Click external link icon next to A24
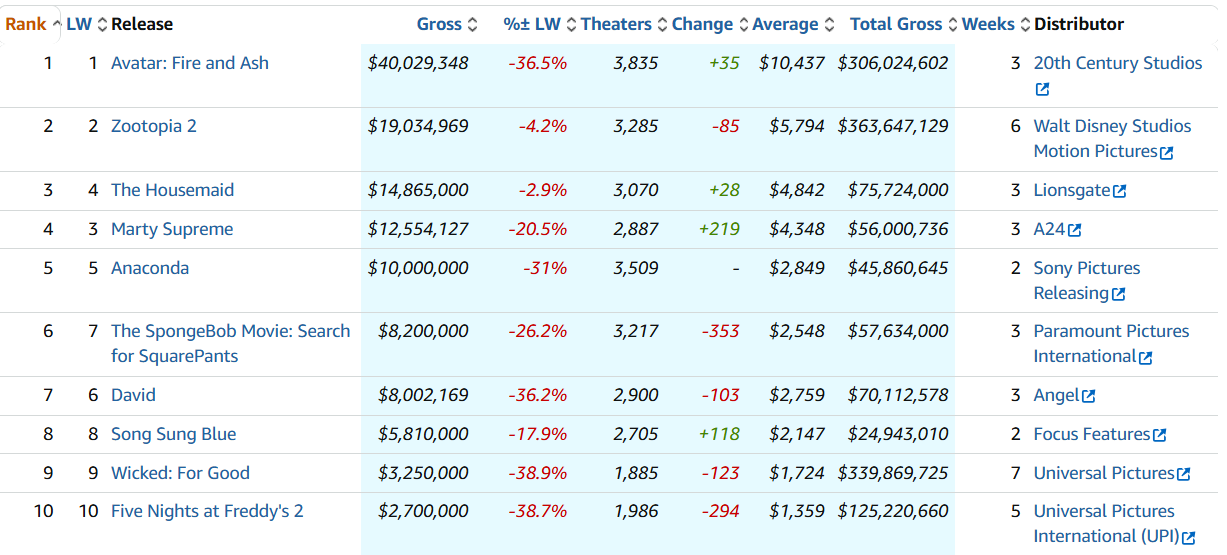Screen dimensions: 1227x555 click(x=1074, y=230)
